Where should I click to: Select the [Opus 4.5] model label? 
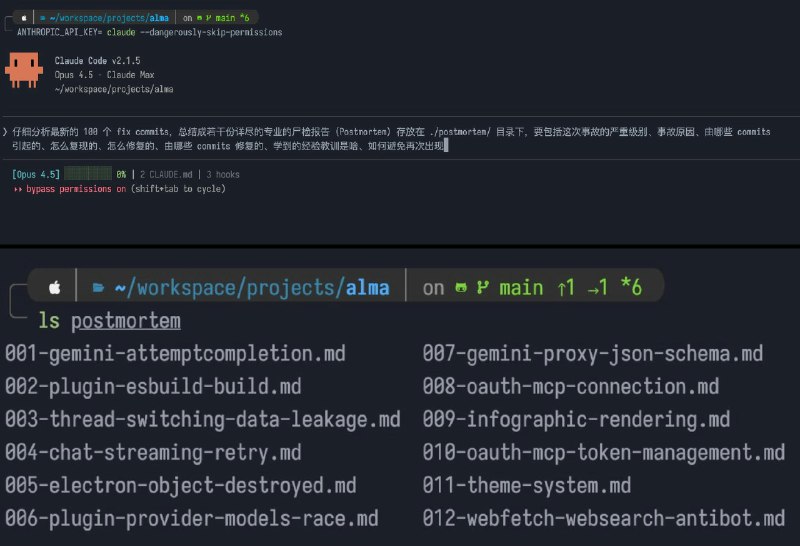point(36,174)
